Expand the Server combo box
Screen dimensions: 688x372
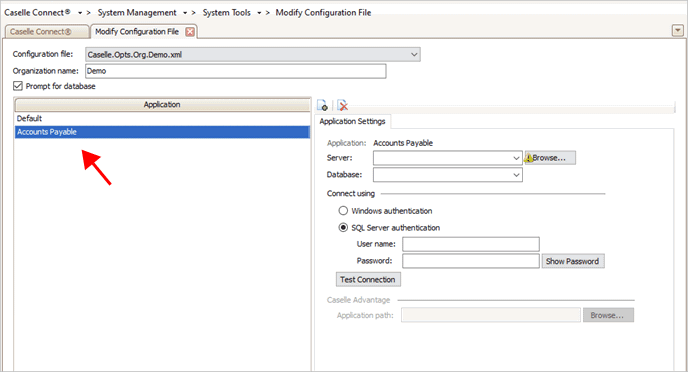coord(516,158)
